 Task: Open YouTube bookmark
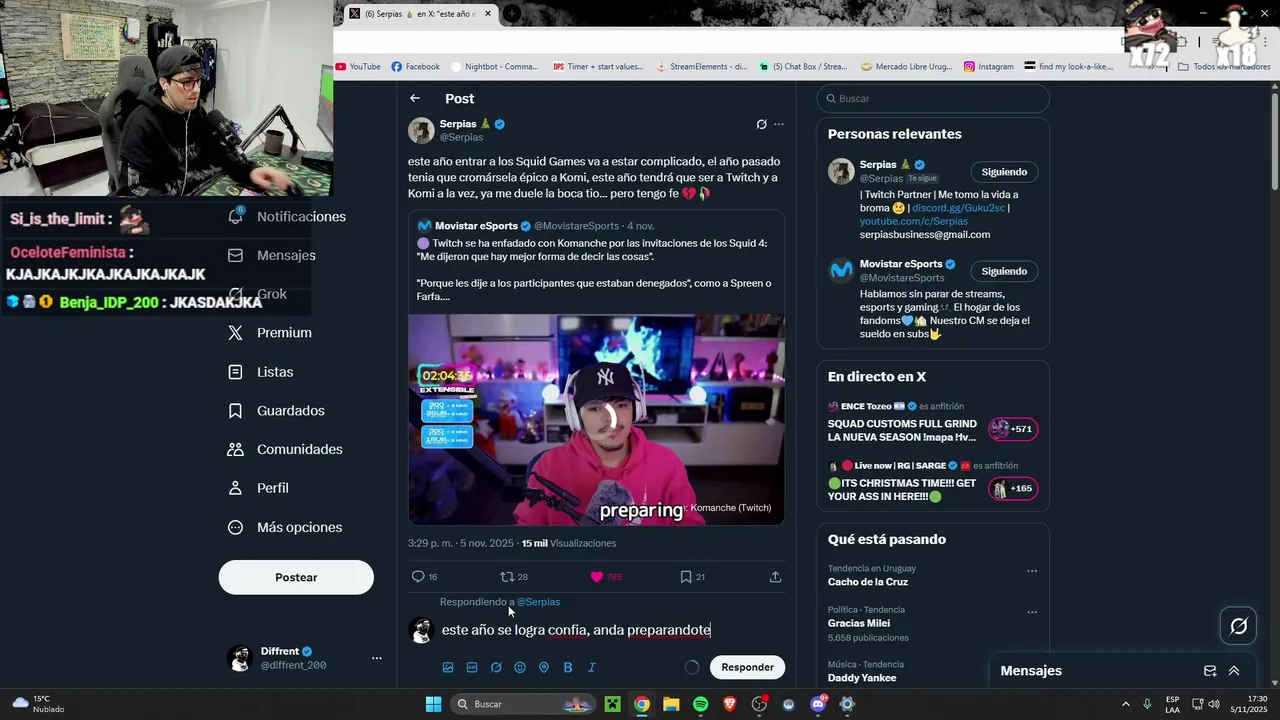click(x=358, y=67)
